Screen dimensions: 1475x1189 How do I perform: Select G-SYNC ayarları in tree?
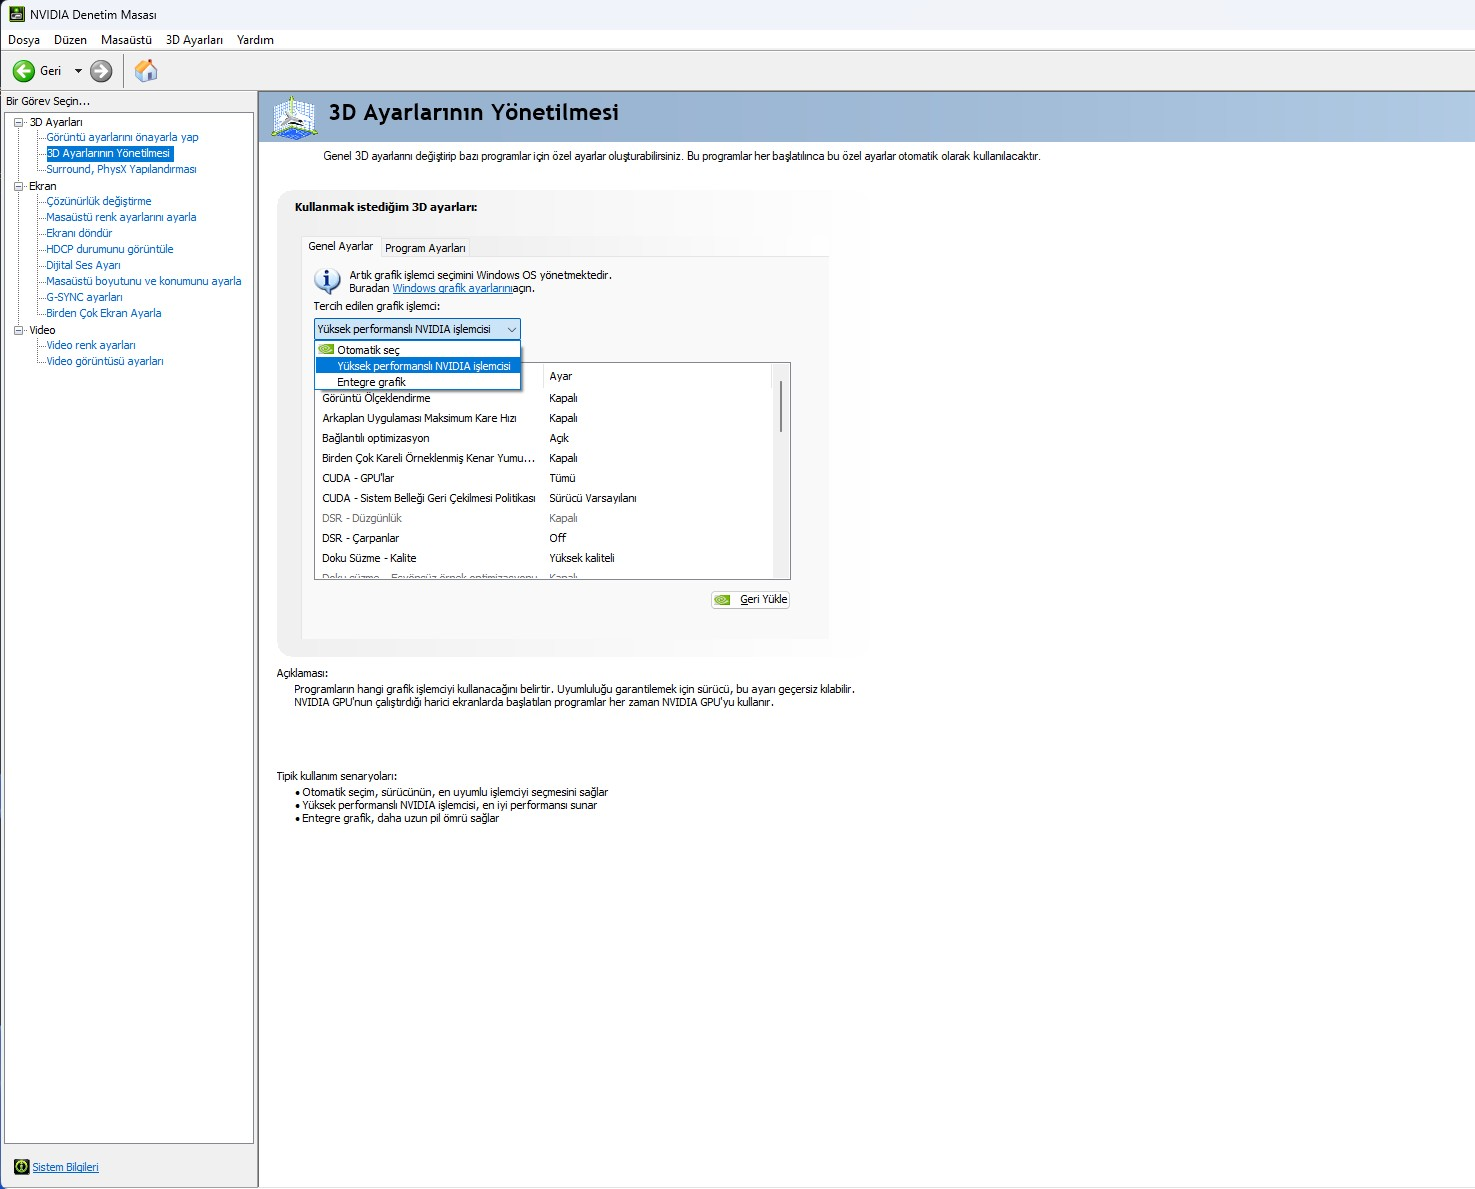[x=84, y=297]
